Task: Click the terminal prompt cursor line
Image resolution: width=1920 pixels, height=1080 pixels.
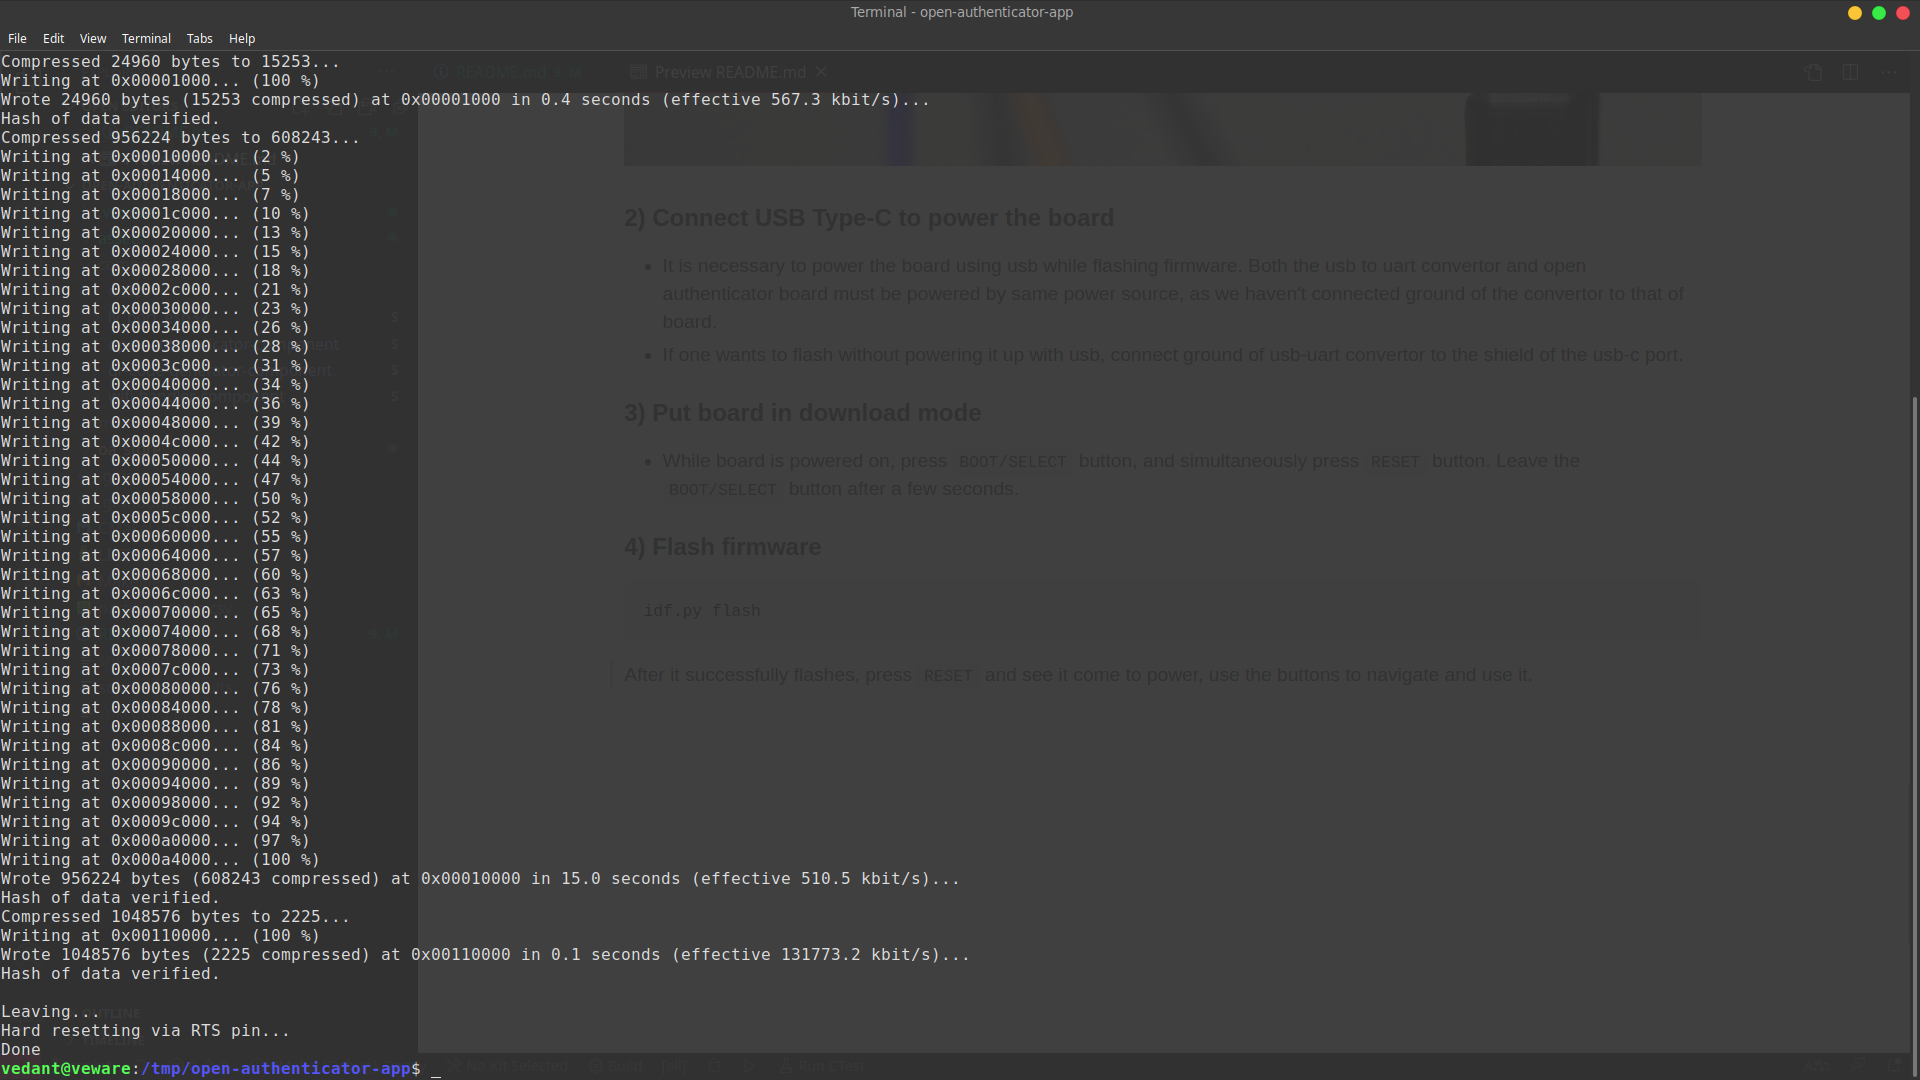Action: coord(436,1069)
